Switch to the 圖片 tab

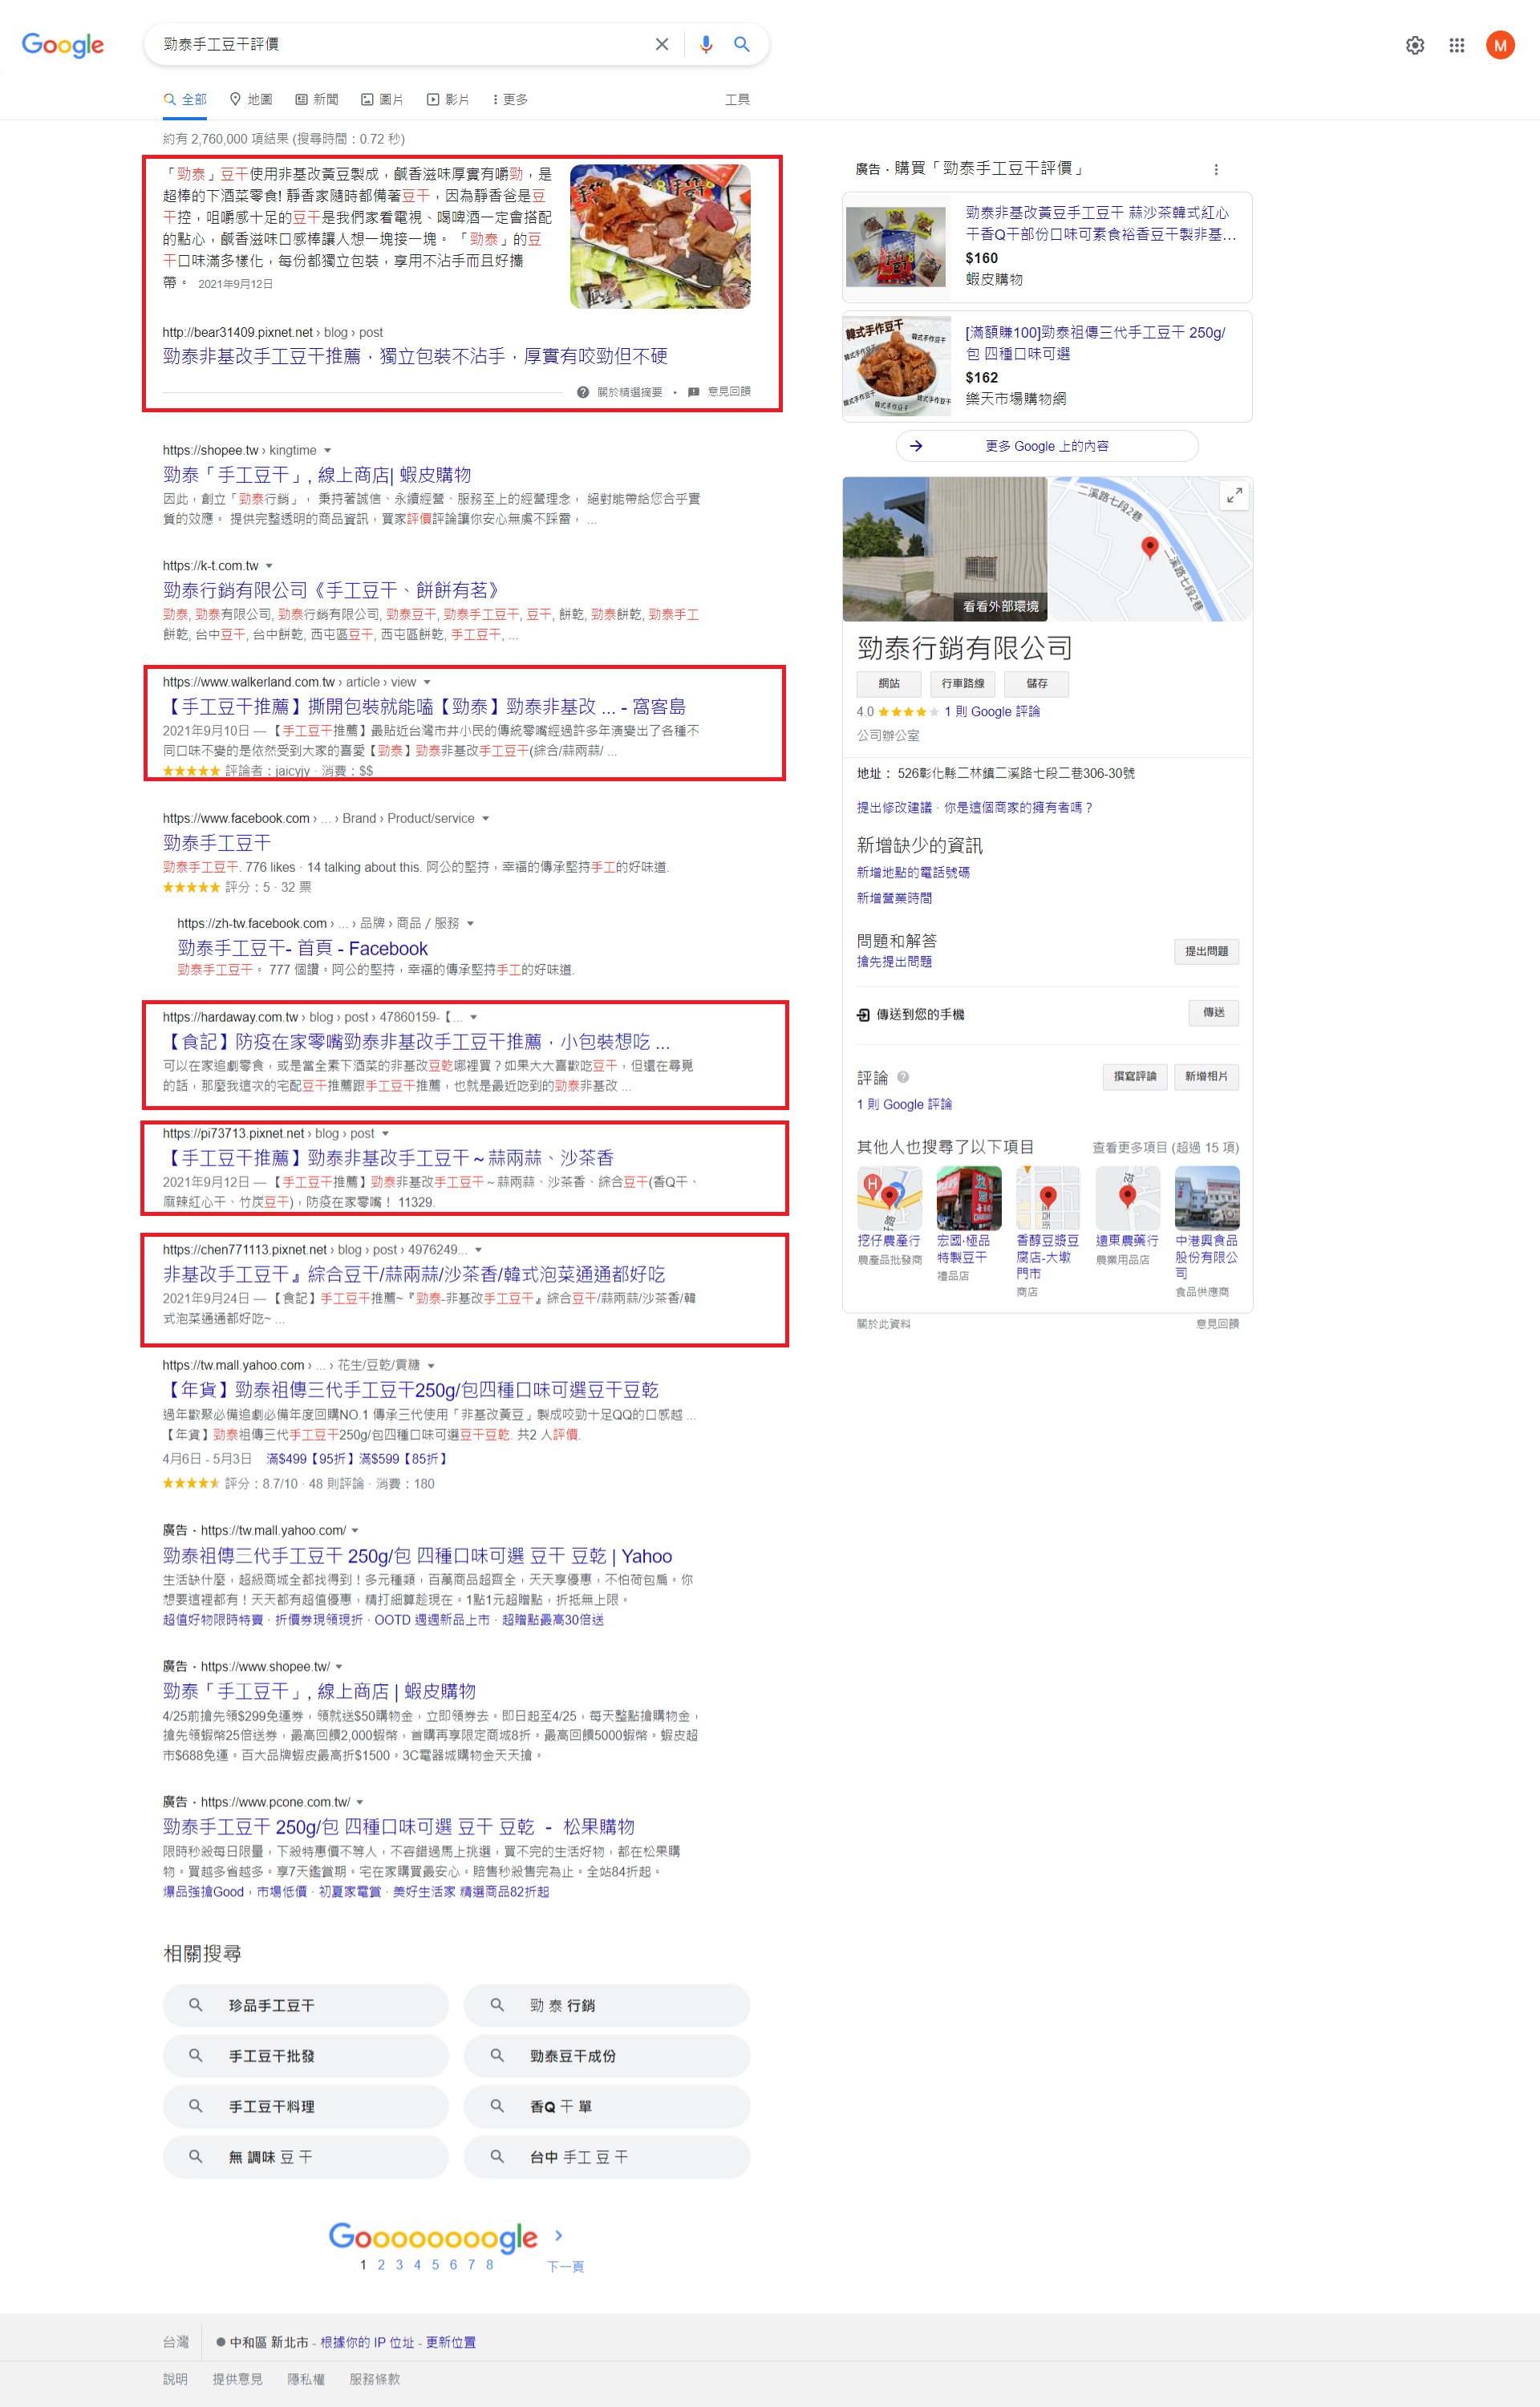382,99
